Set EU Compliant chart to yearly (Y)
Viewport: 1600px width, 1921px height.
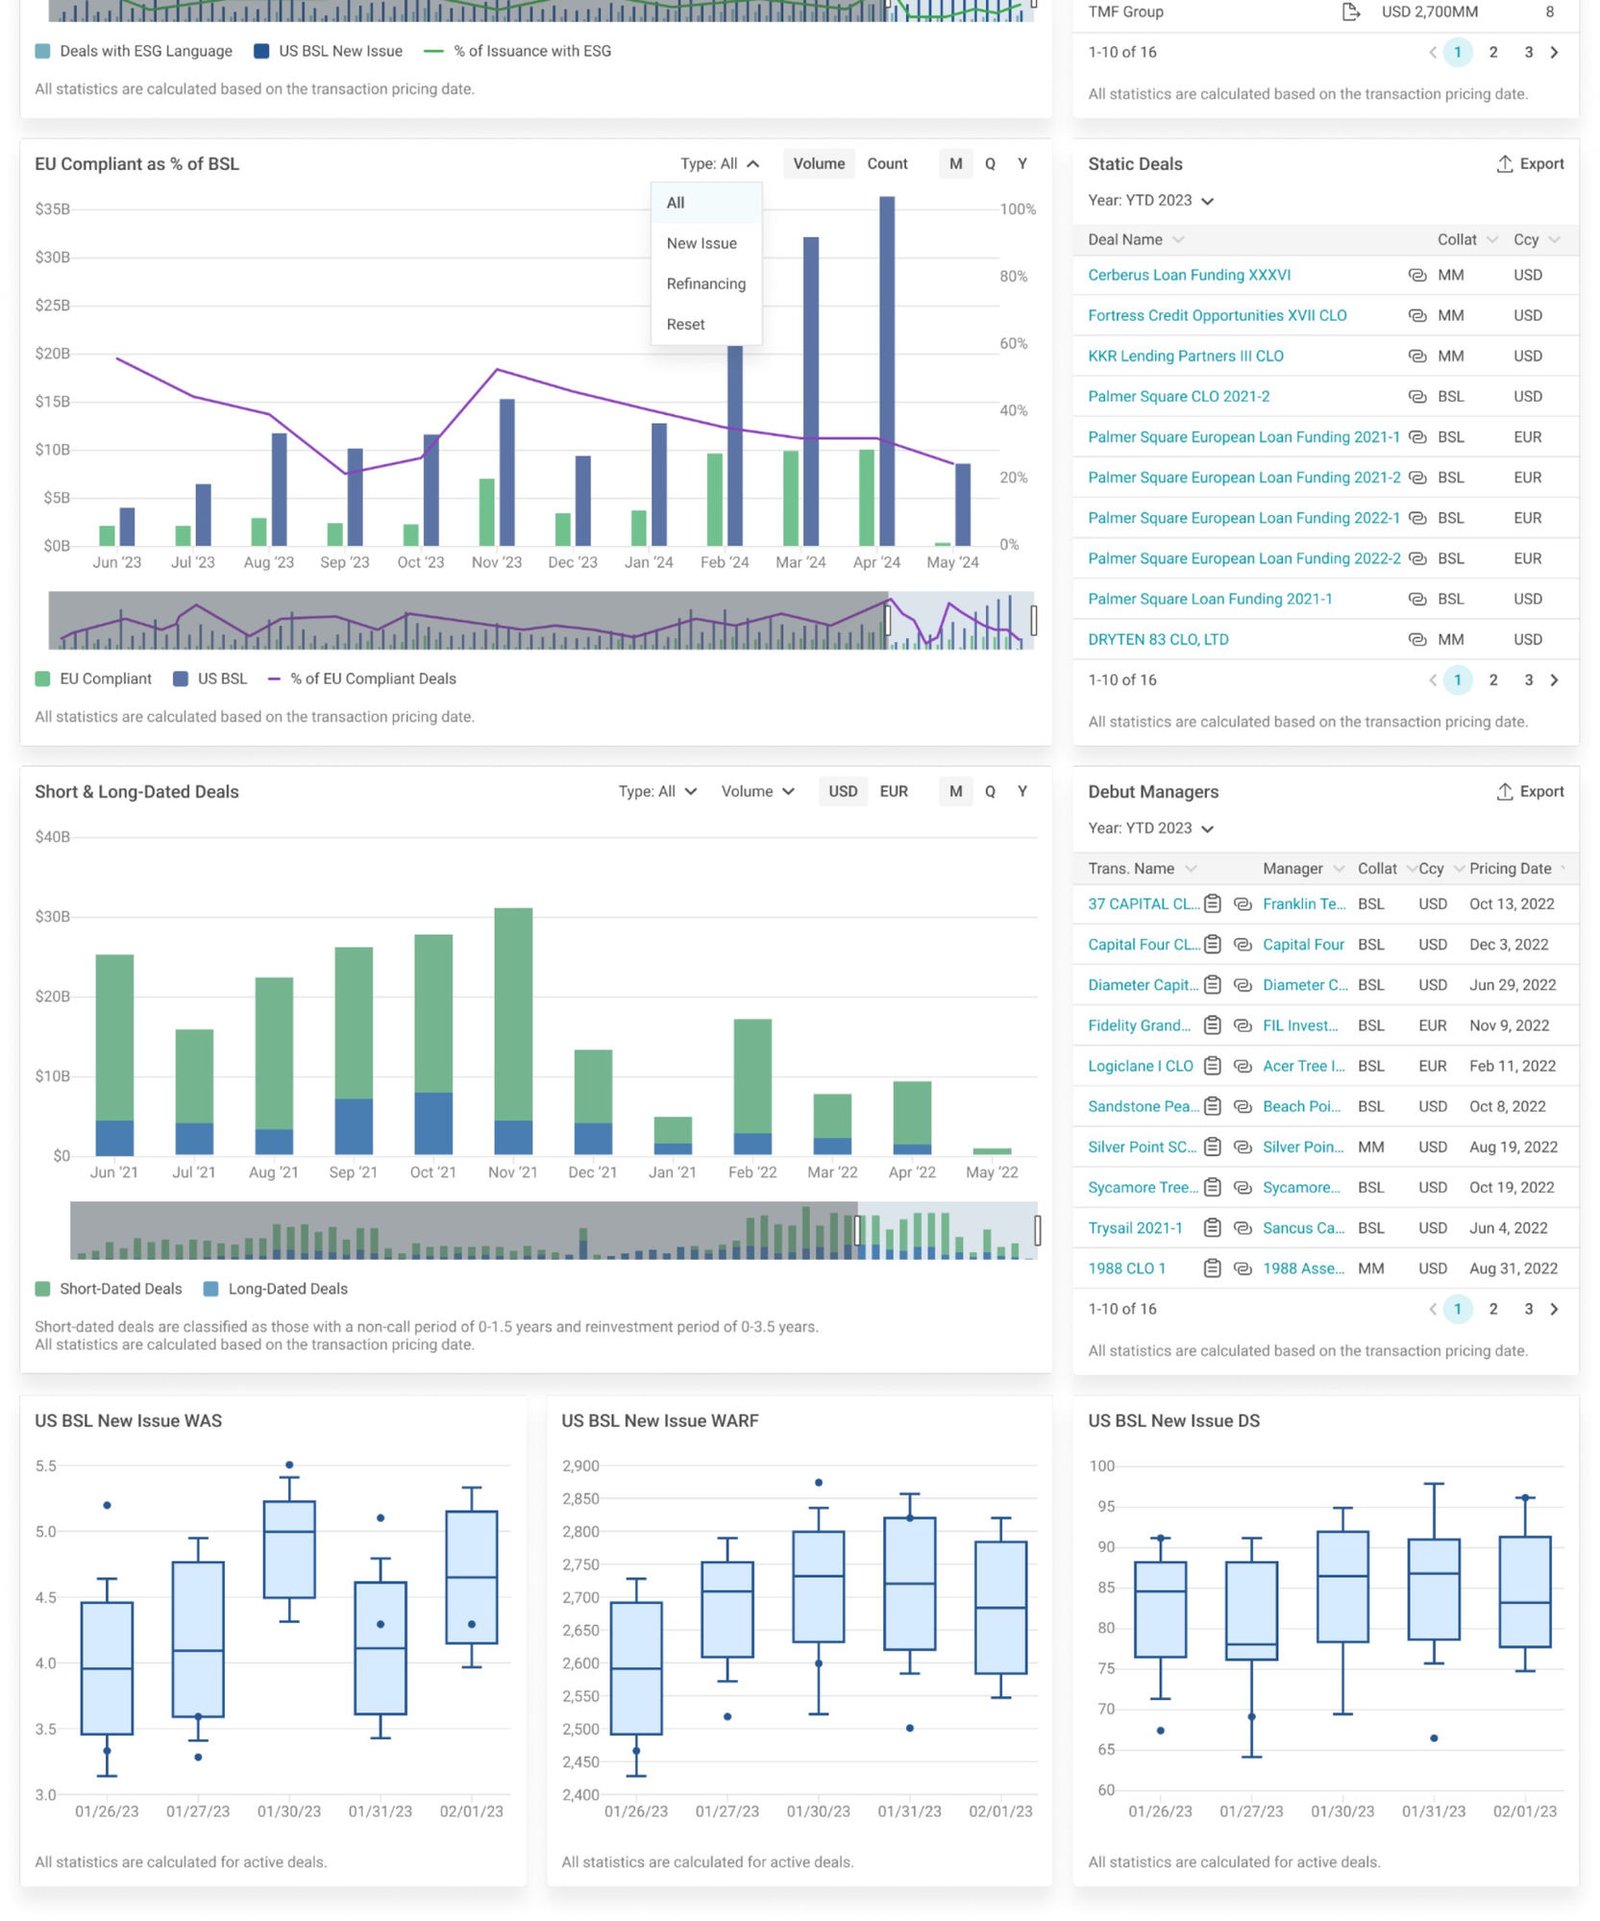click(x=1022, y=164)
